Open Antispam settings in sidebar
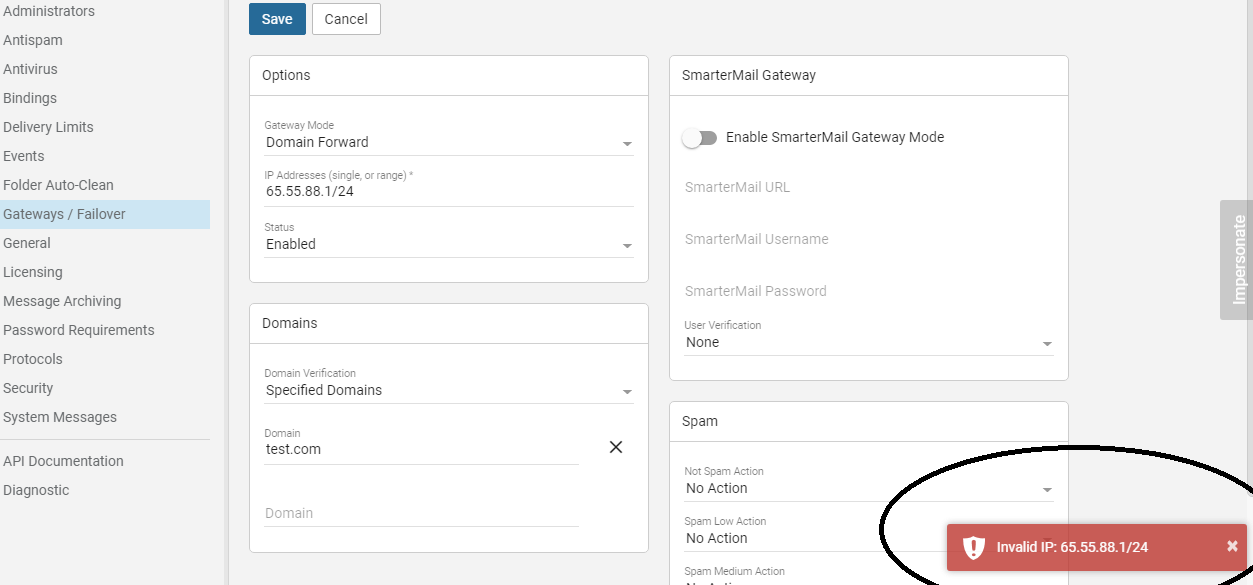Image resolution: width=1253 pixels, height=585 pixels. tap(33, 40)
